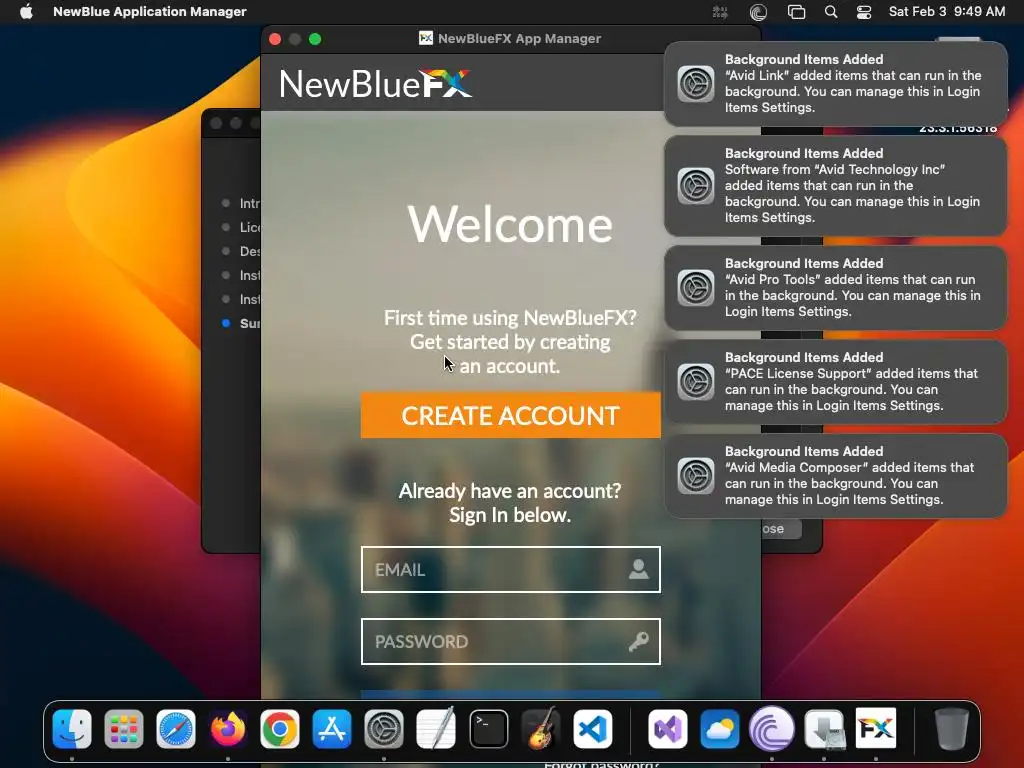The image size is (1024, 768).
Task: Open Terminal from the Dock
Action: pyautogui.click(x=488, y=728)
